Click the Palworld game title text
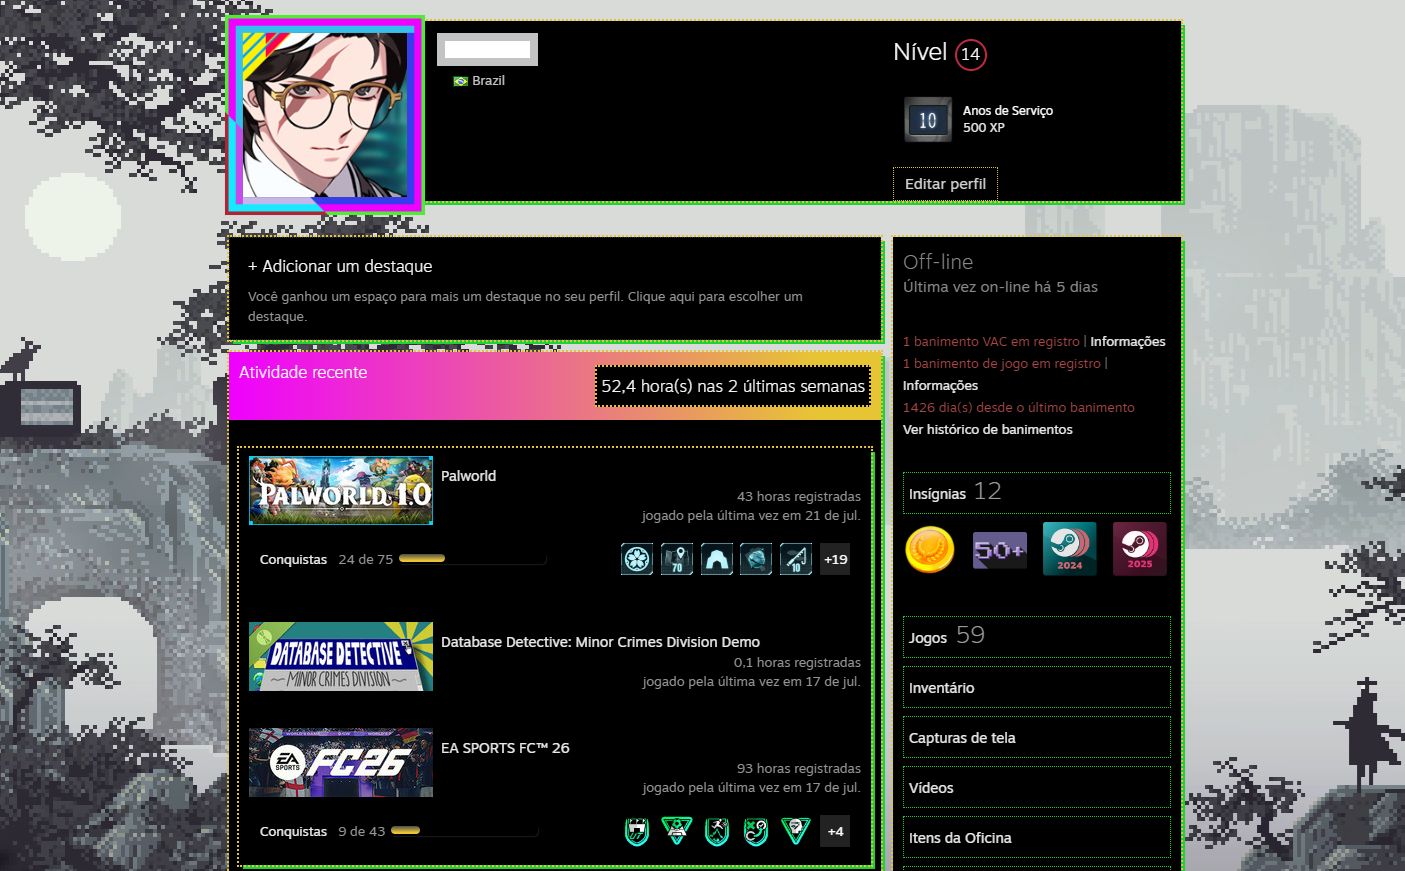The width and height of the screenshot is (1405, 871). [x=468, y=476]
